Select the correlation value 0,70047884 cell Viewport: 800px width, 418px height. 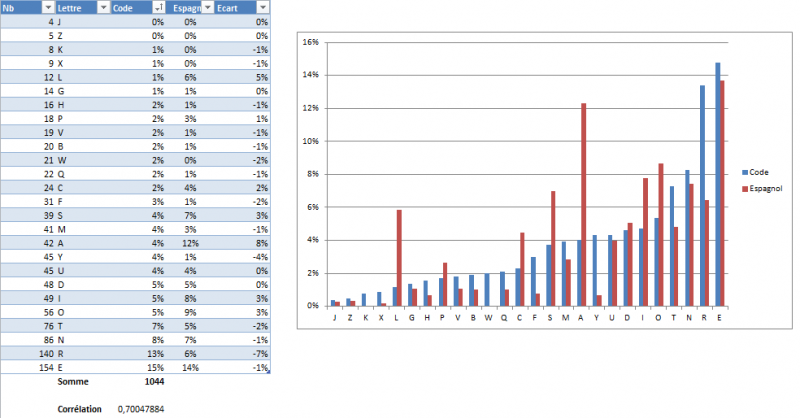(x=141, y=409)
